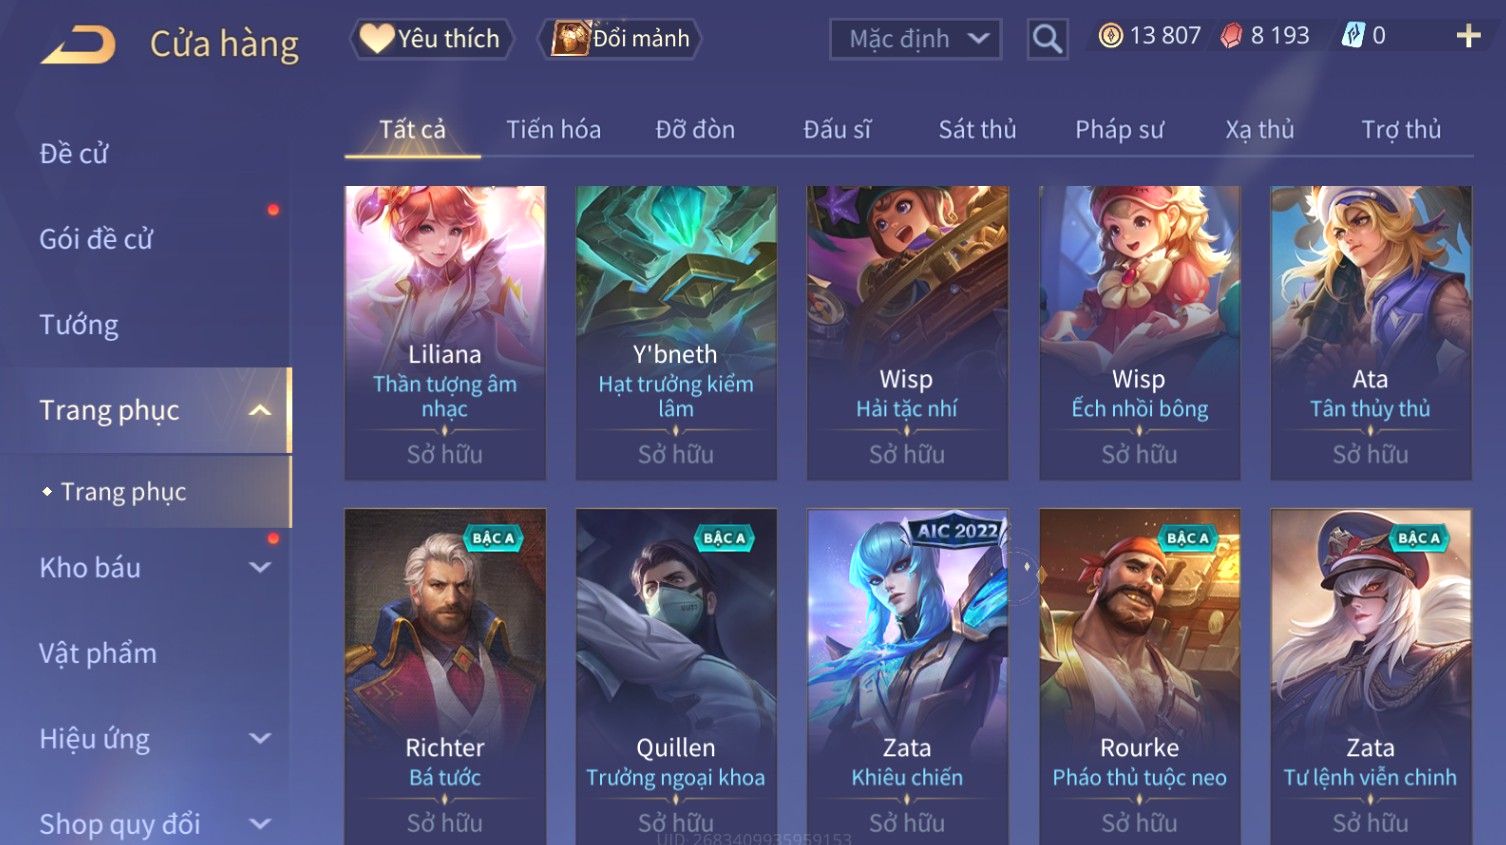Go back using the golden arrow
The image size is (1506, 845).
click(78, 45)
